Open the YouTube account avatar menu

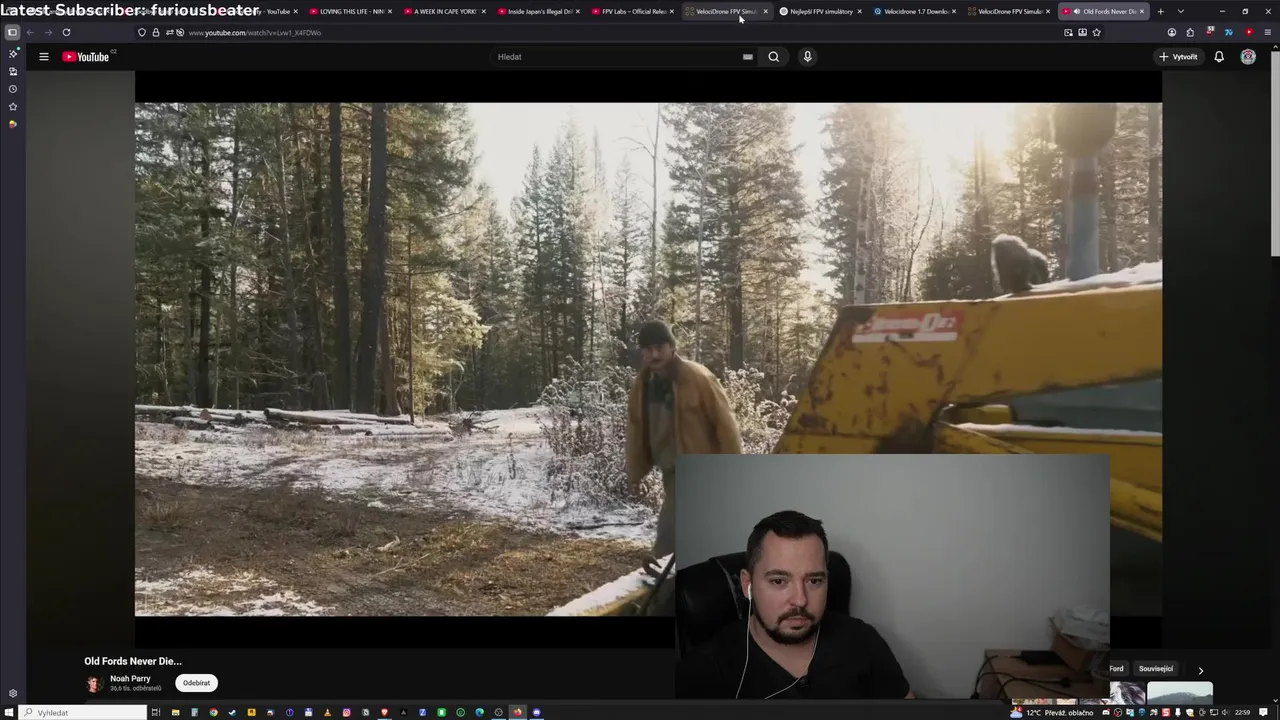(1248, 57)
